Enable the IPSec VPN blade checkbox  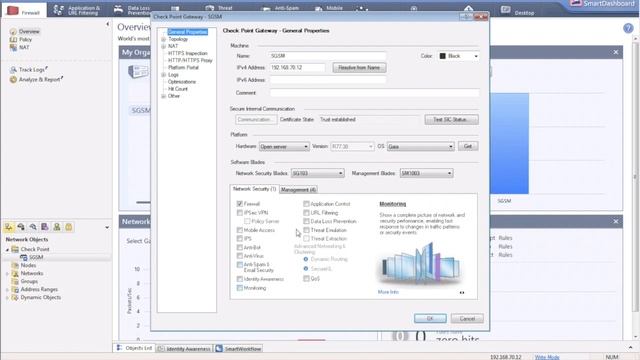click(x=240, y=213)
